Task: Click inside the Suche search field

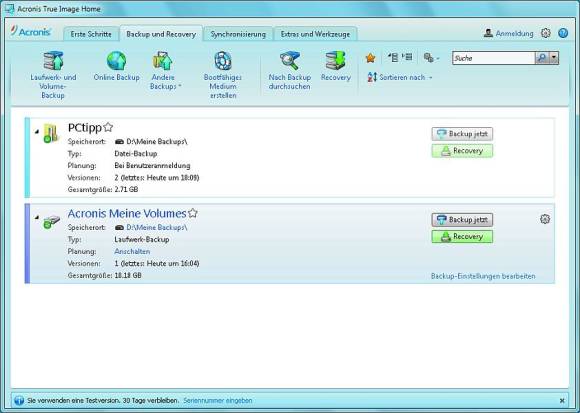Action: coord(493,58)
